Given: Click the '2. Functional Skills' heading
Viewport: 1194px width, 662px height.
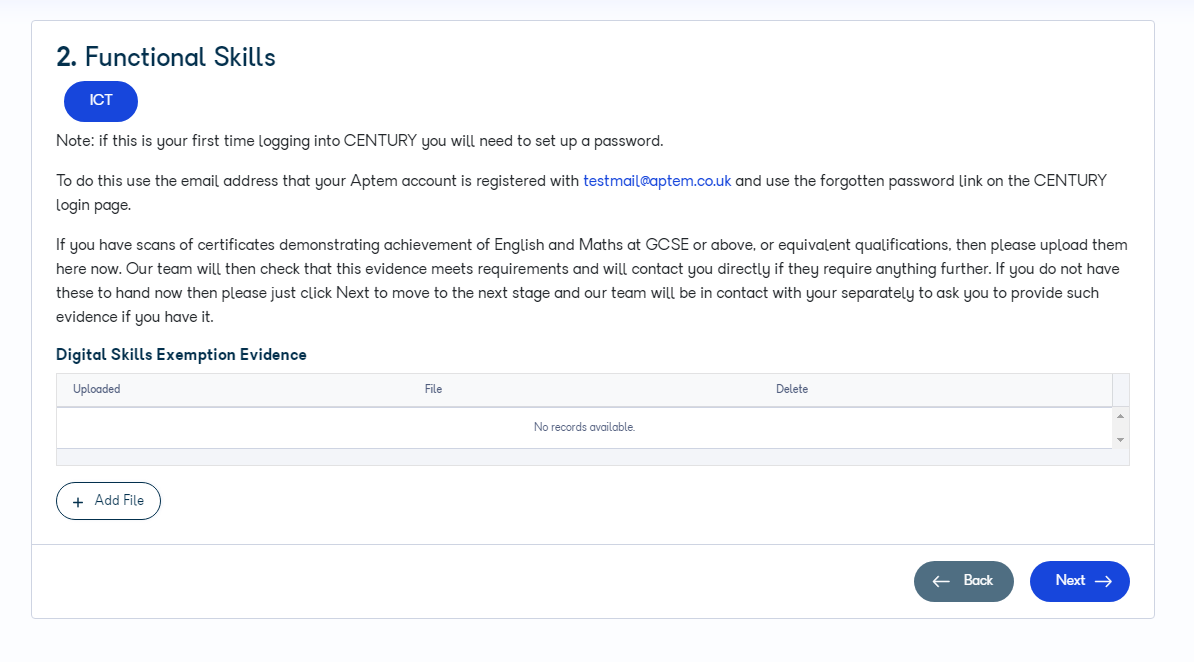Looking at the screenshot, I should click(166, 57).
